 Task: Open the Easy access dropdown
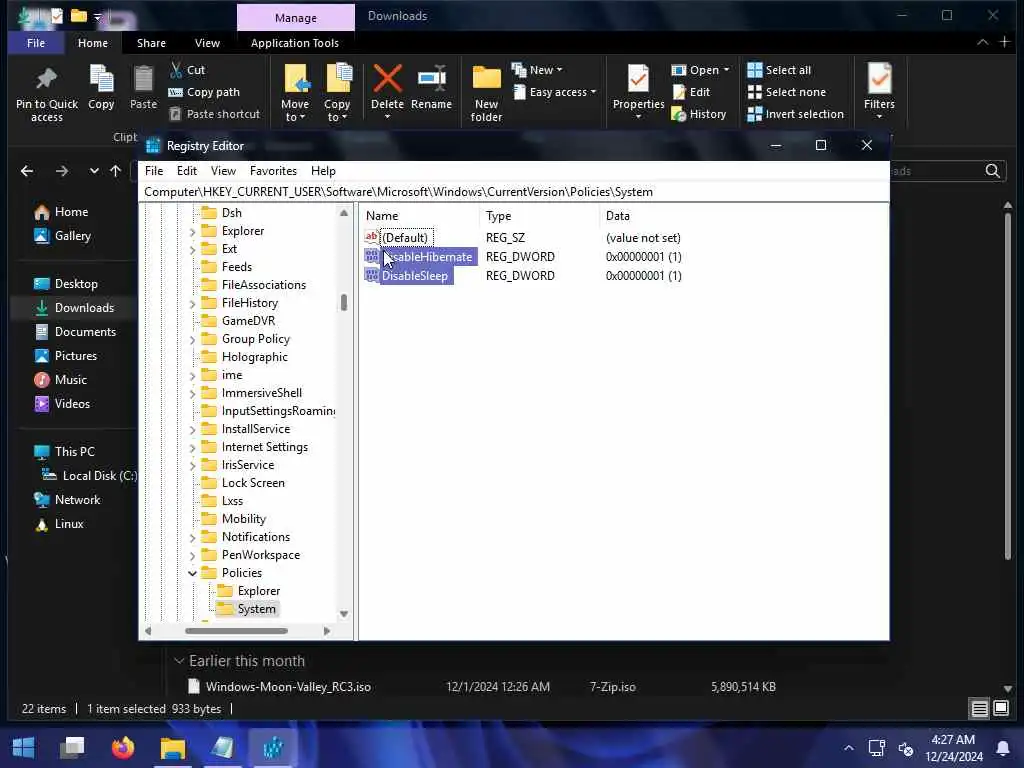click(x=554, y=92)
